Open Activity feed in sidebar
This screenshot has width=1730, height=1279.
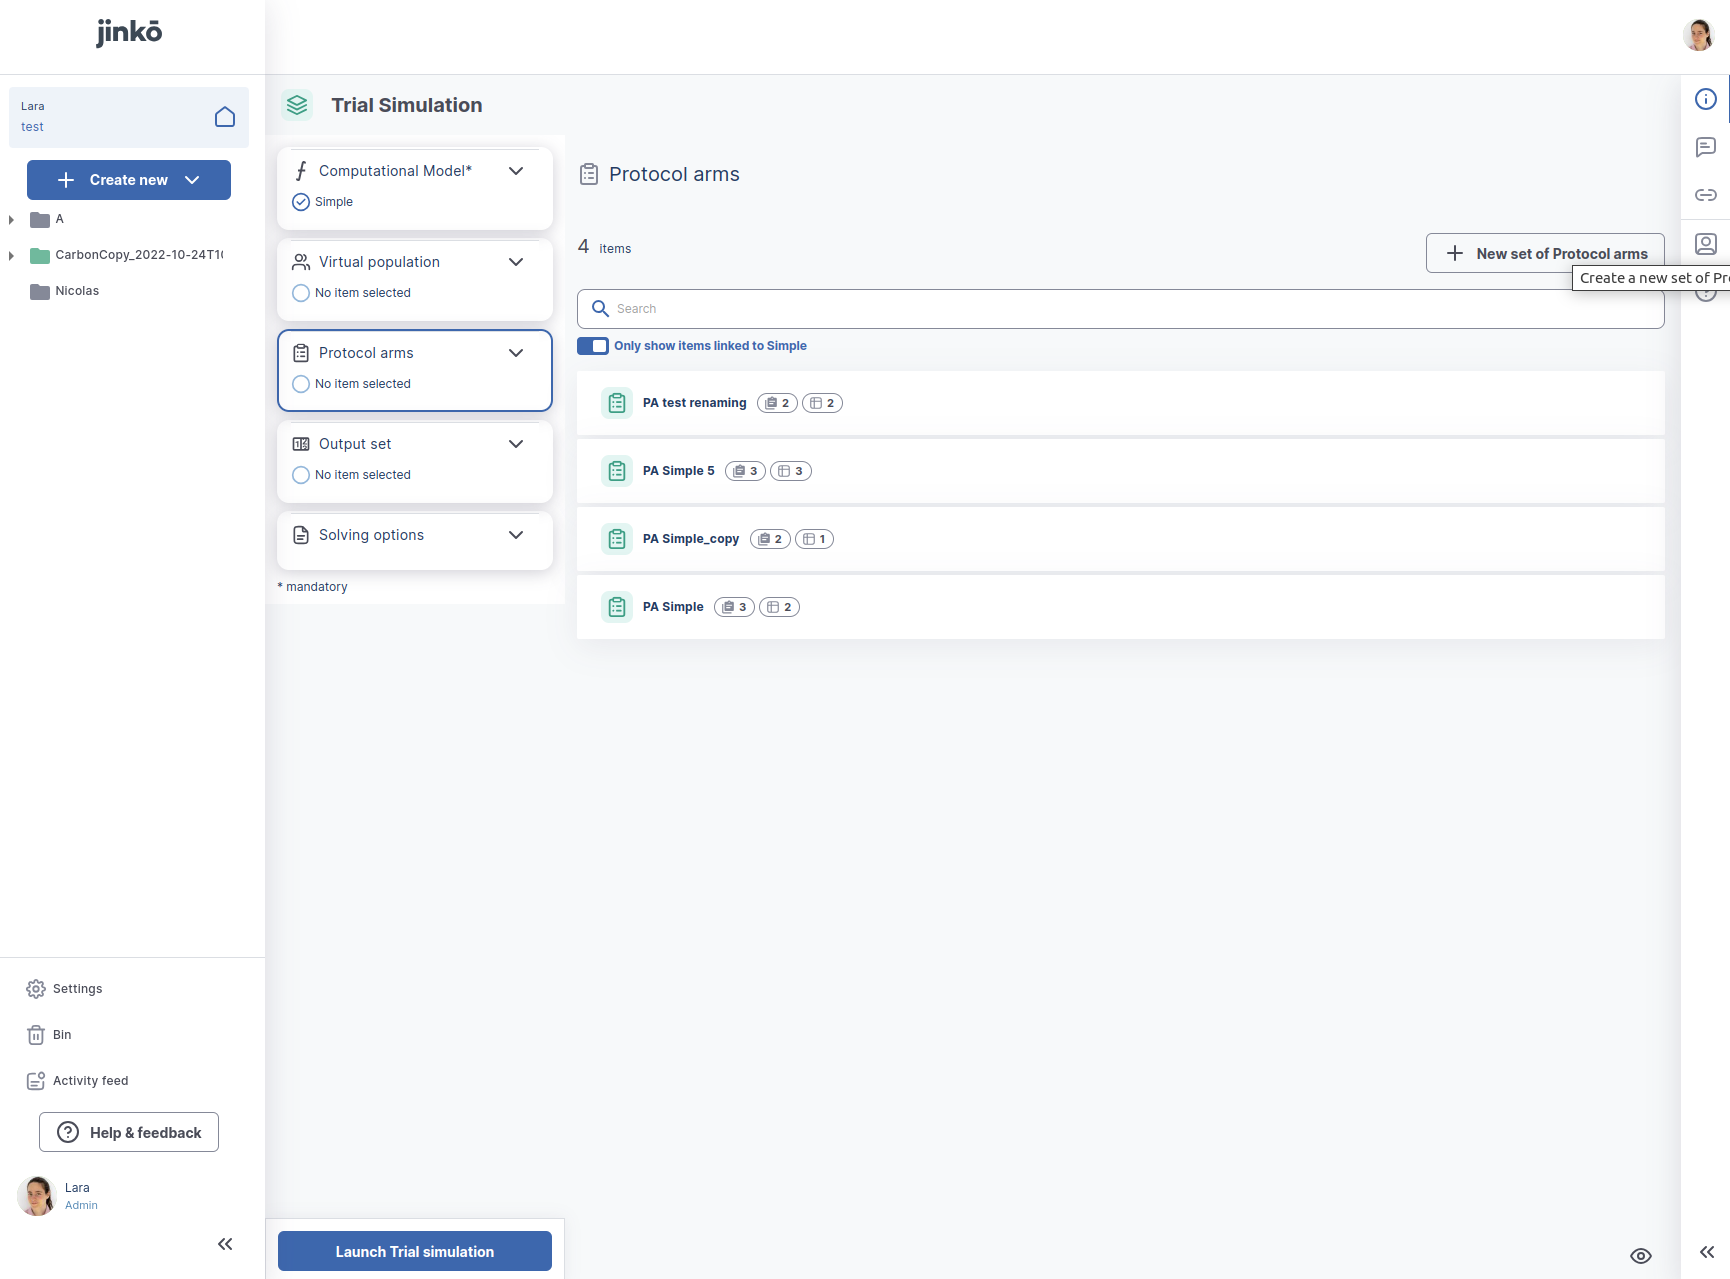pos(90,1081)
